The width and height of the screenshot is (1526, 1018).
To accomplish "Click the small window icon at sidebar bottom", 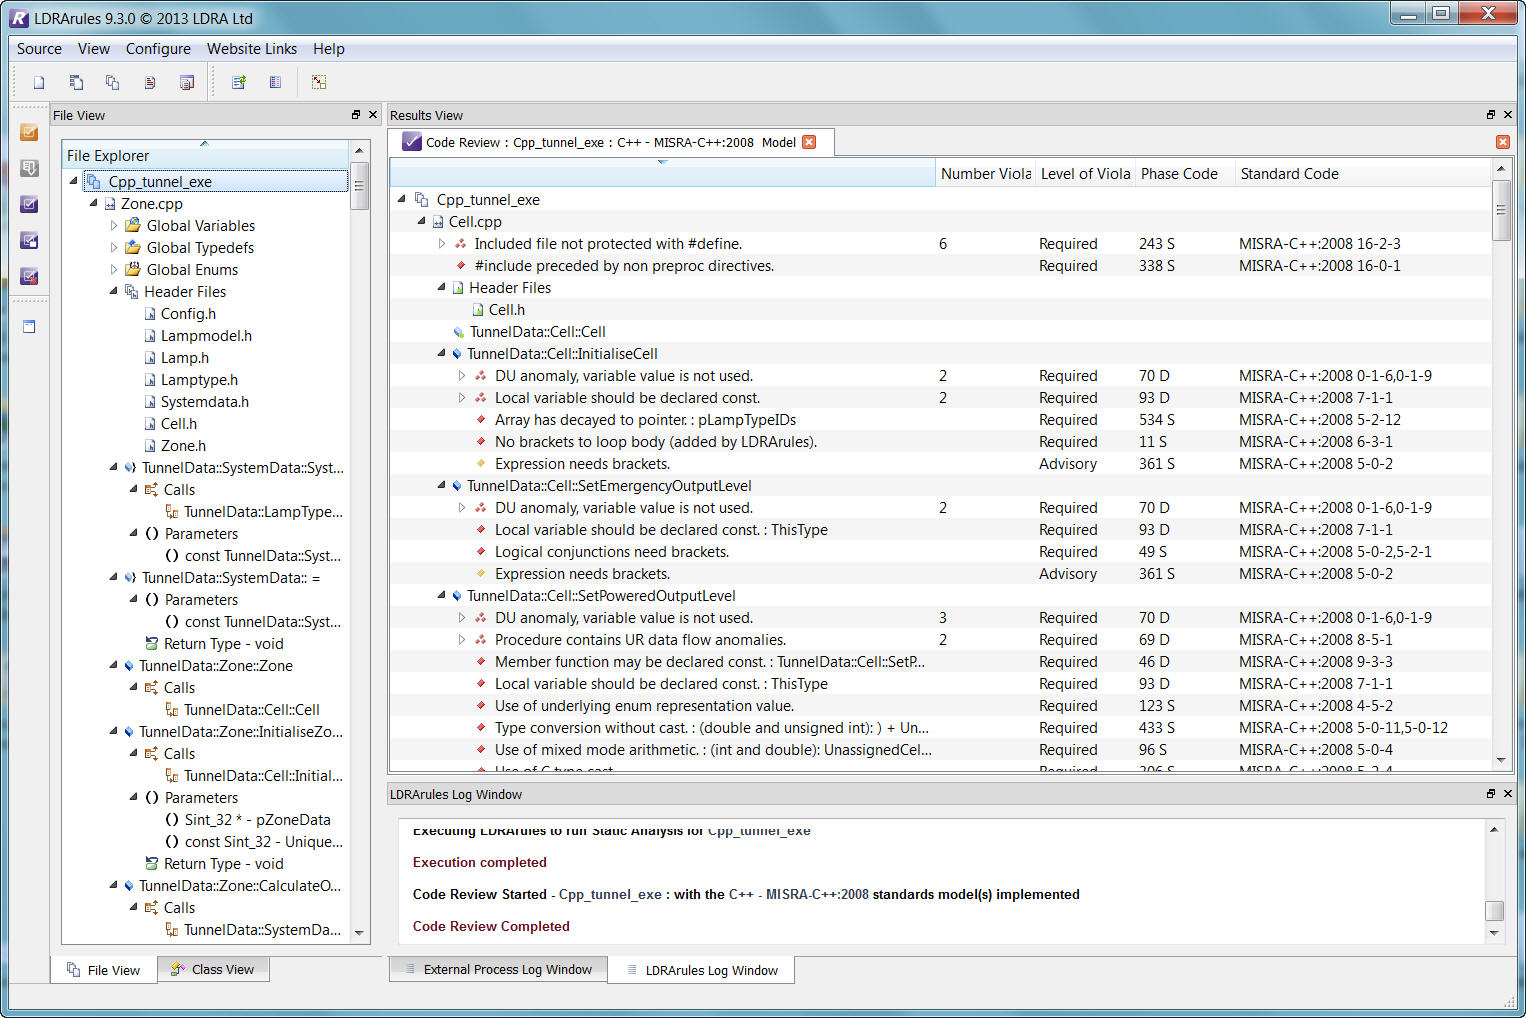I will tap(29, 327).
